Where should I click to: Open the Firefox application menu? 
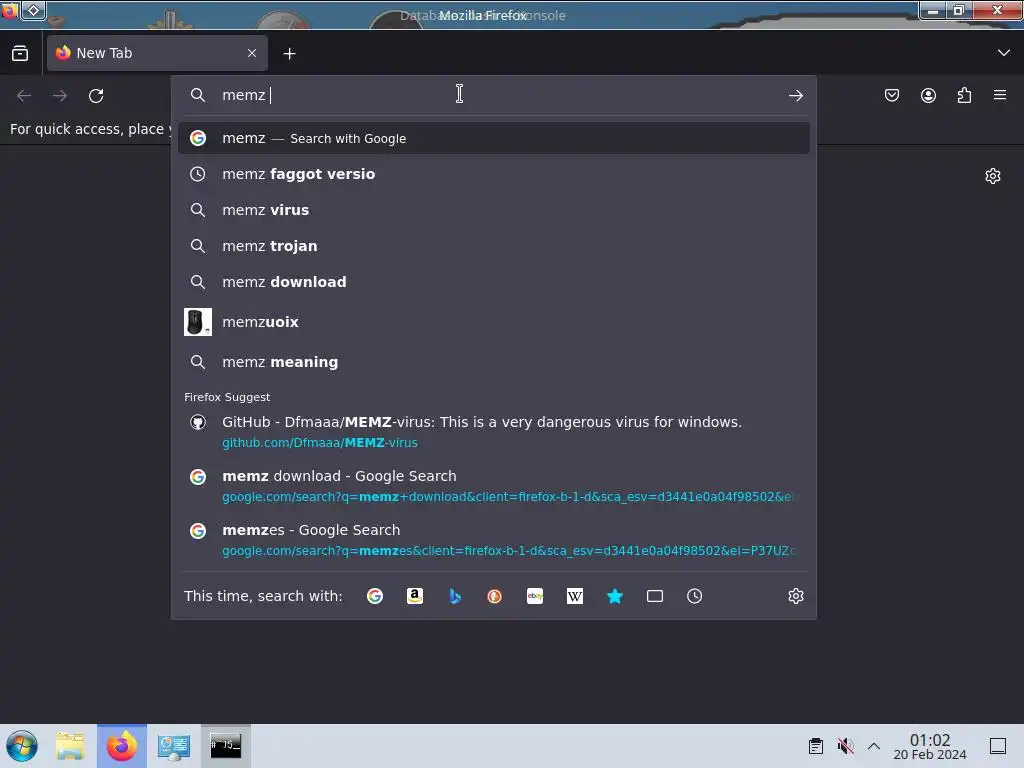point(1000,95)
